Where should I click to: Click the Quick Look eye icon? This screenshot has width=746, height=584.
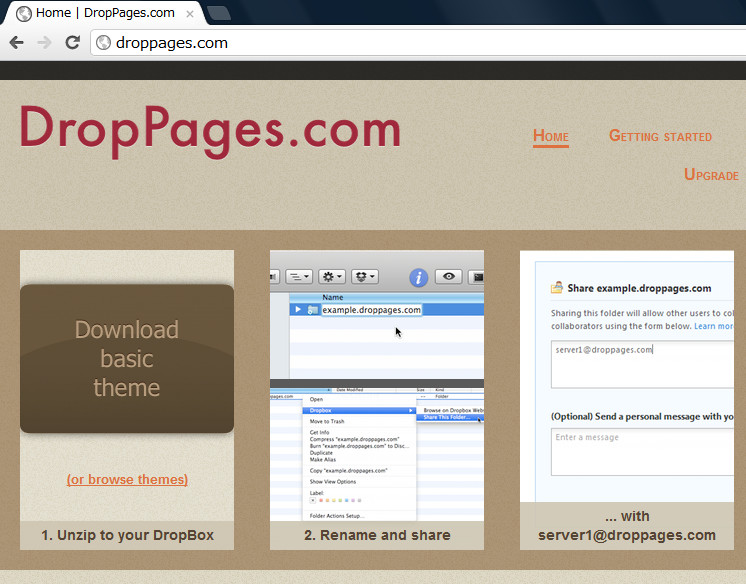point(449,277)
